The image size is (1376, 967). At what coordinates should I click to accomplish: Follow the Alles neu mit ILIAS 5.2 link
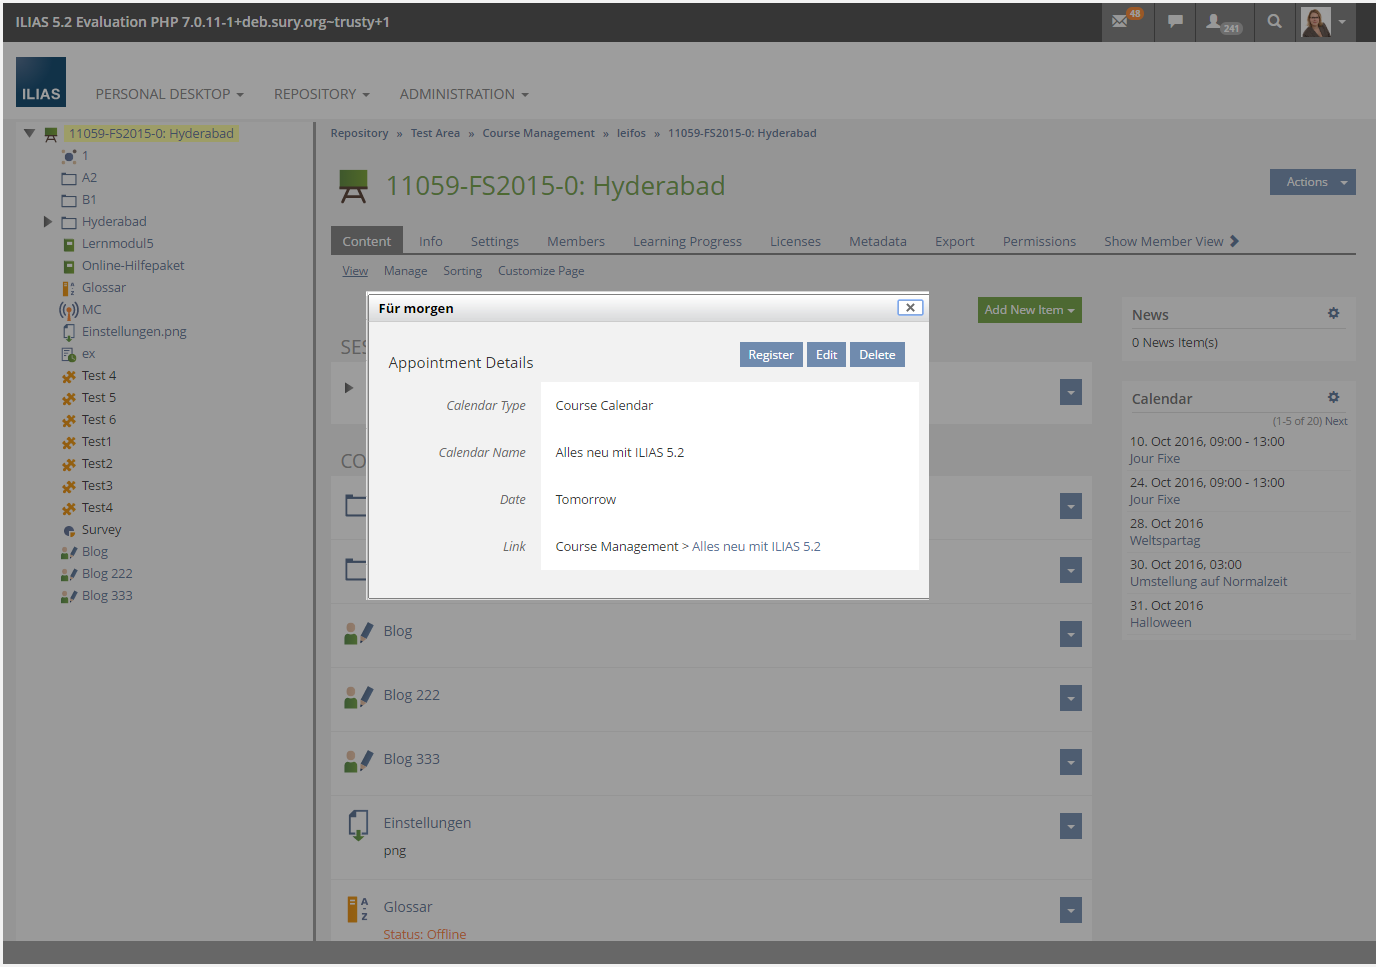756,547
